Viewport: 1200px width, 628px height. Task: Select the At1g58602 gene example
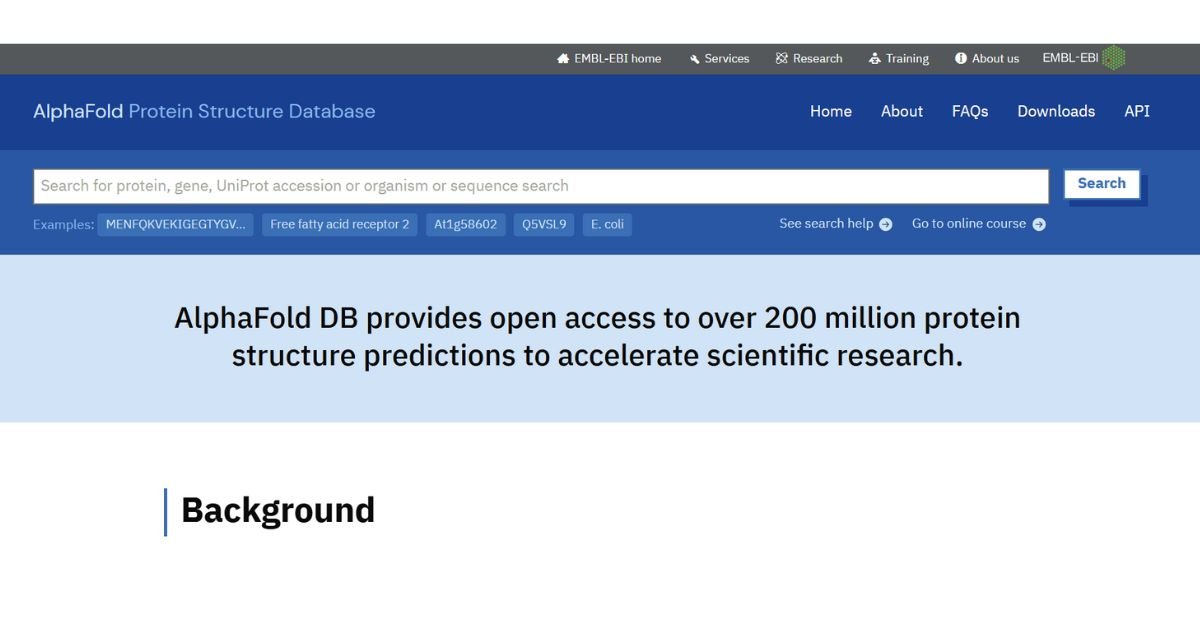tap(464, 224)
